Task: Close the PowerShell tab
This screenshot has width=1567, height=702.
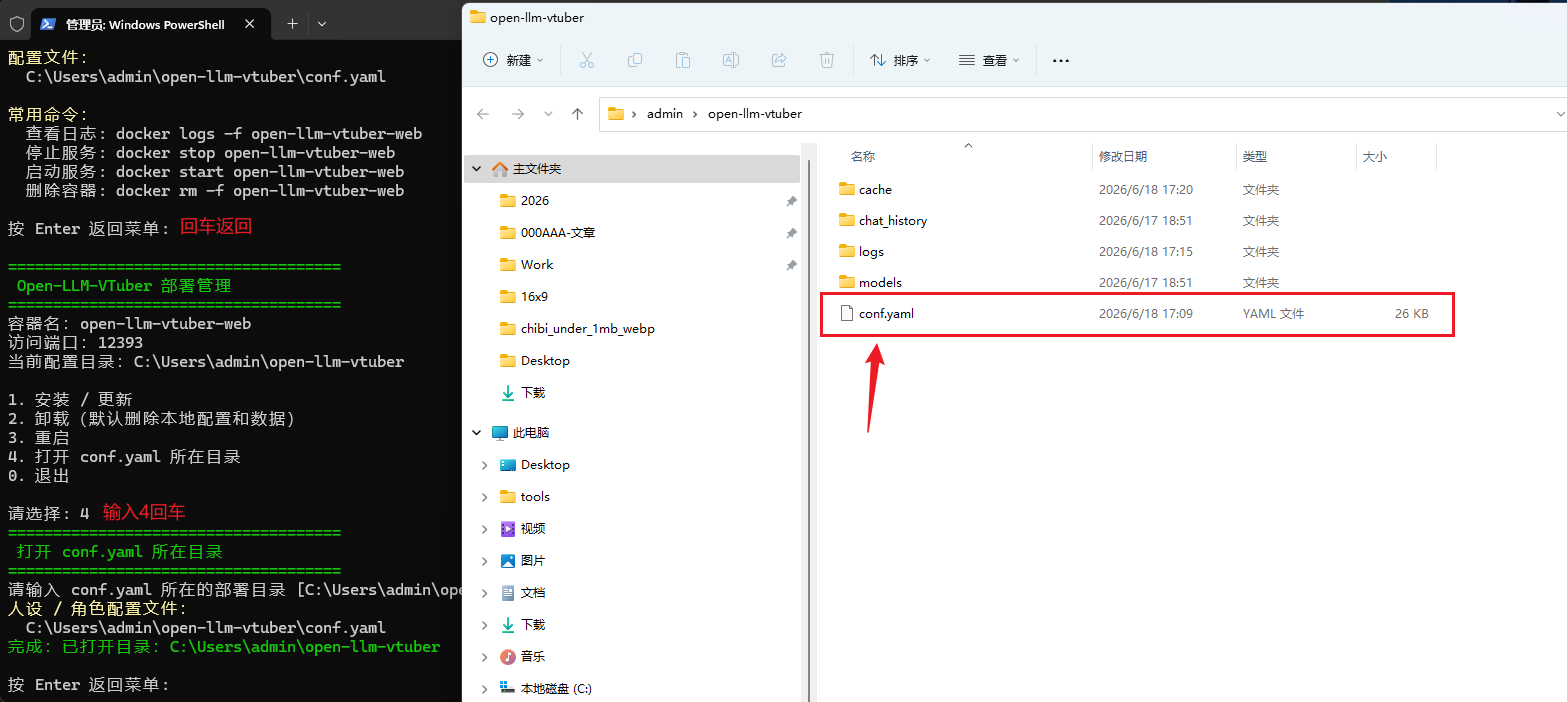Action: coord(250,24)
